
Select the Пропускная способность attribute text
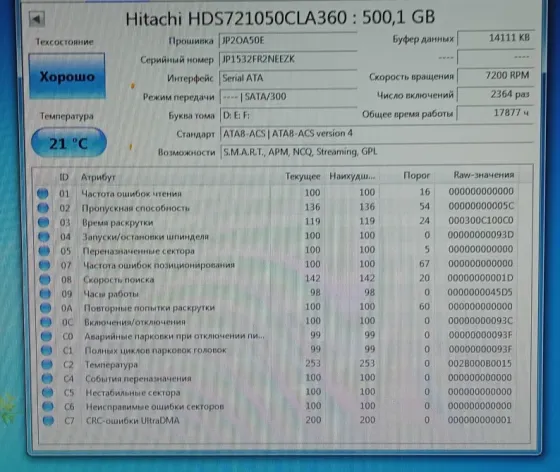(x=136, y=208)
